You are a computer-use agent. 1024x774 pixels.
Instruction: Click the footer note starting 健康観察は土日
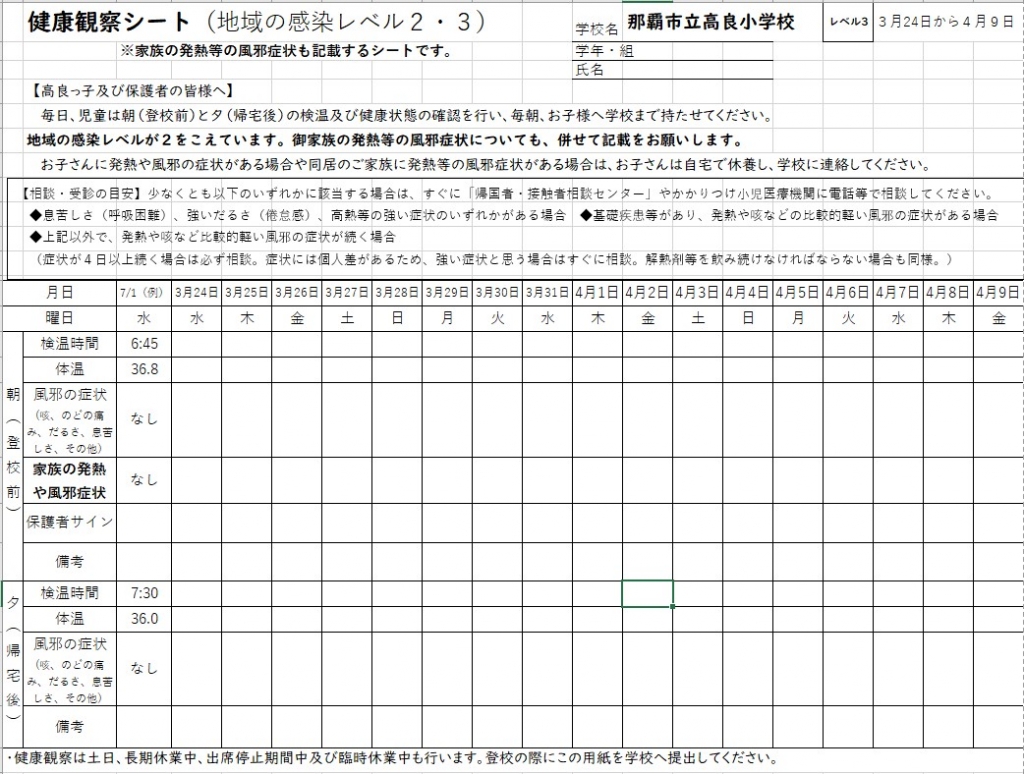pyautogui.click(x=392, y=758)
